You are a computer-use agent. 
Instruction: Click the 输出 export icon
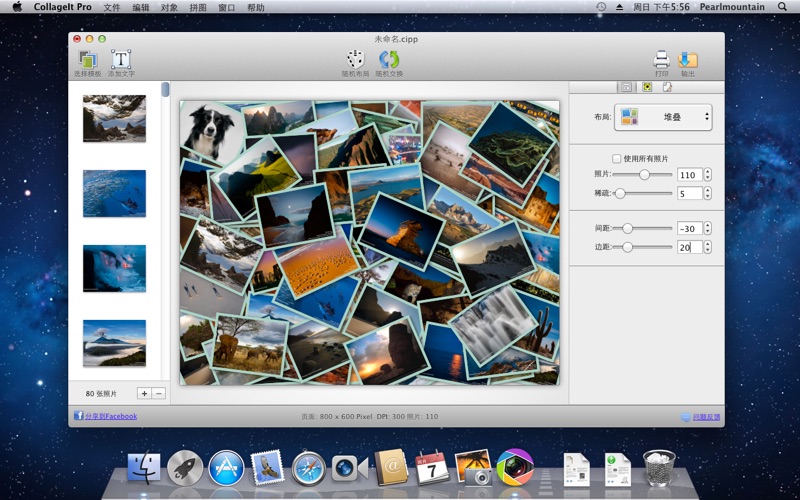(x=688, y=60)
